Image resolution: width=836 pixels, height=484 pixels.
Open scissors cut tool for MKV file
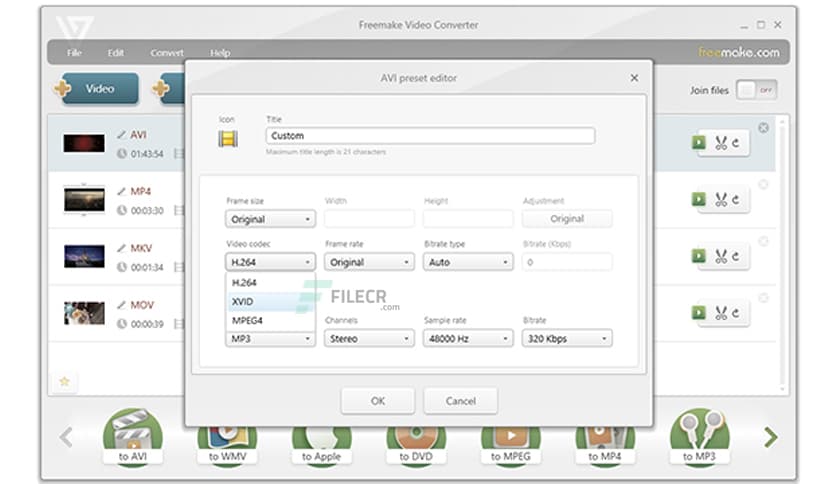[x=721, y=256]
